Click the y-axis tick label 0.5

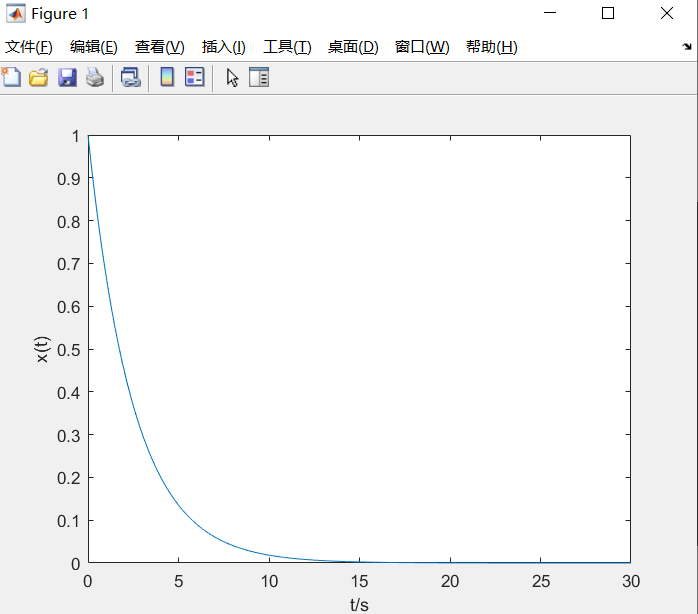click(69, 350)
